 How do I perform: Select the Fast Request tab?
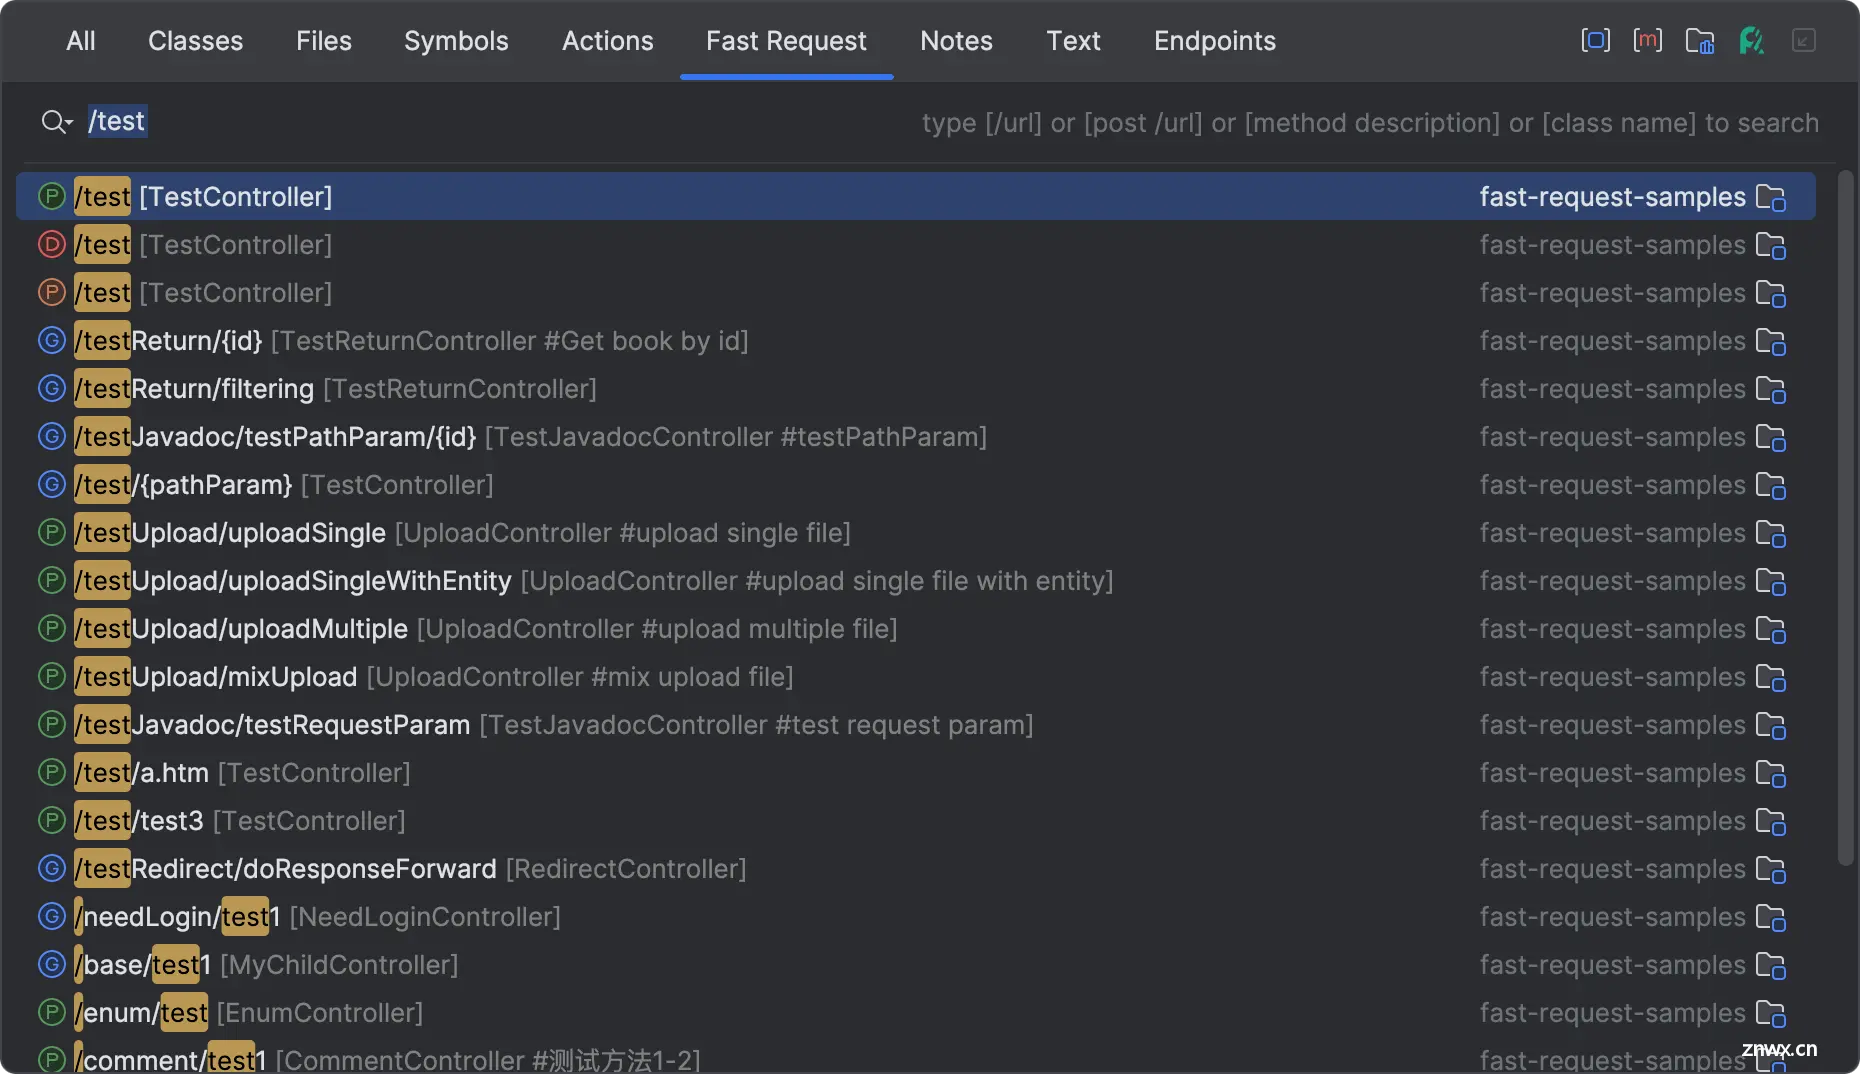pos(786,41)
